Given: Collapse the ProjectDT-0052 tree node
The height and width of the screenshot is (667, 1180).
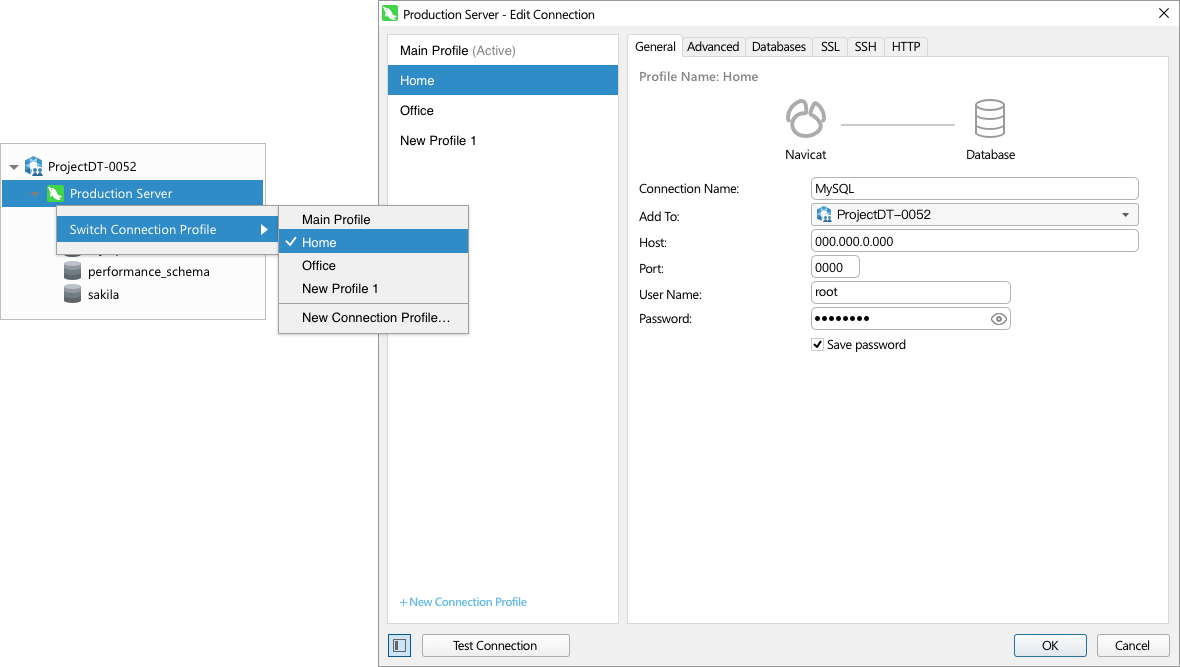Looking at the screenshot, I should (x=14, y=167).
